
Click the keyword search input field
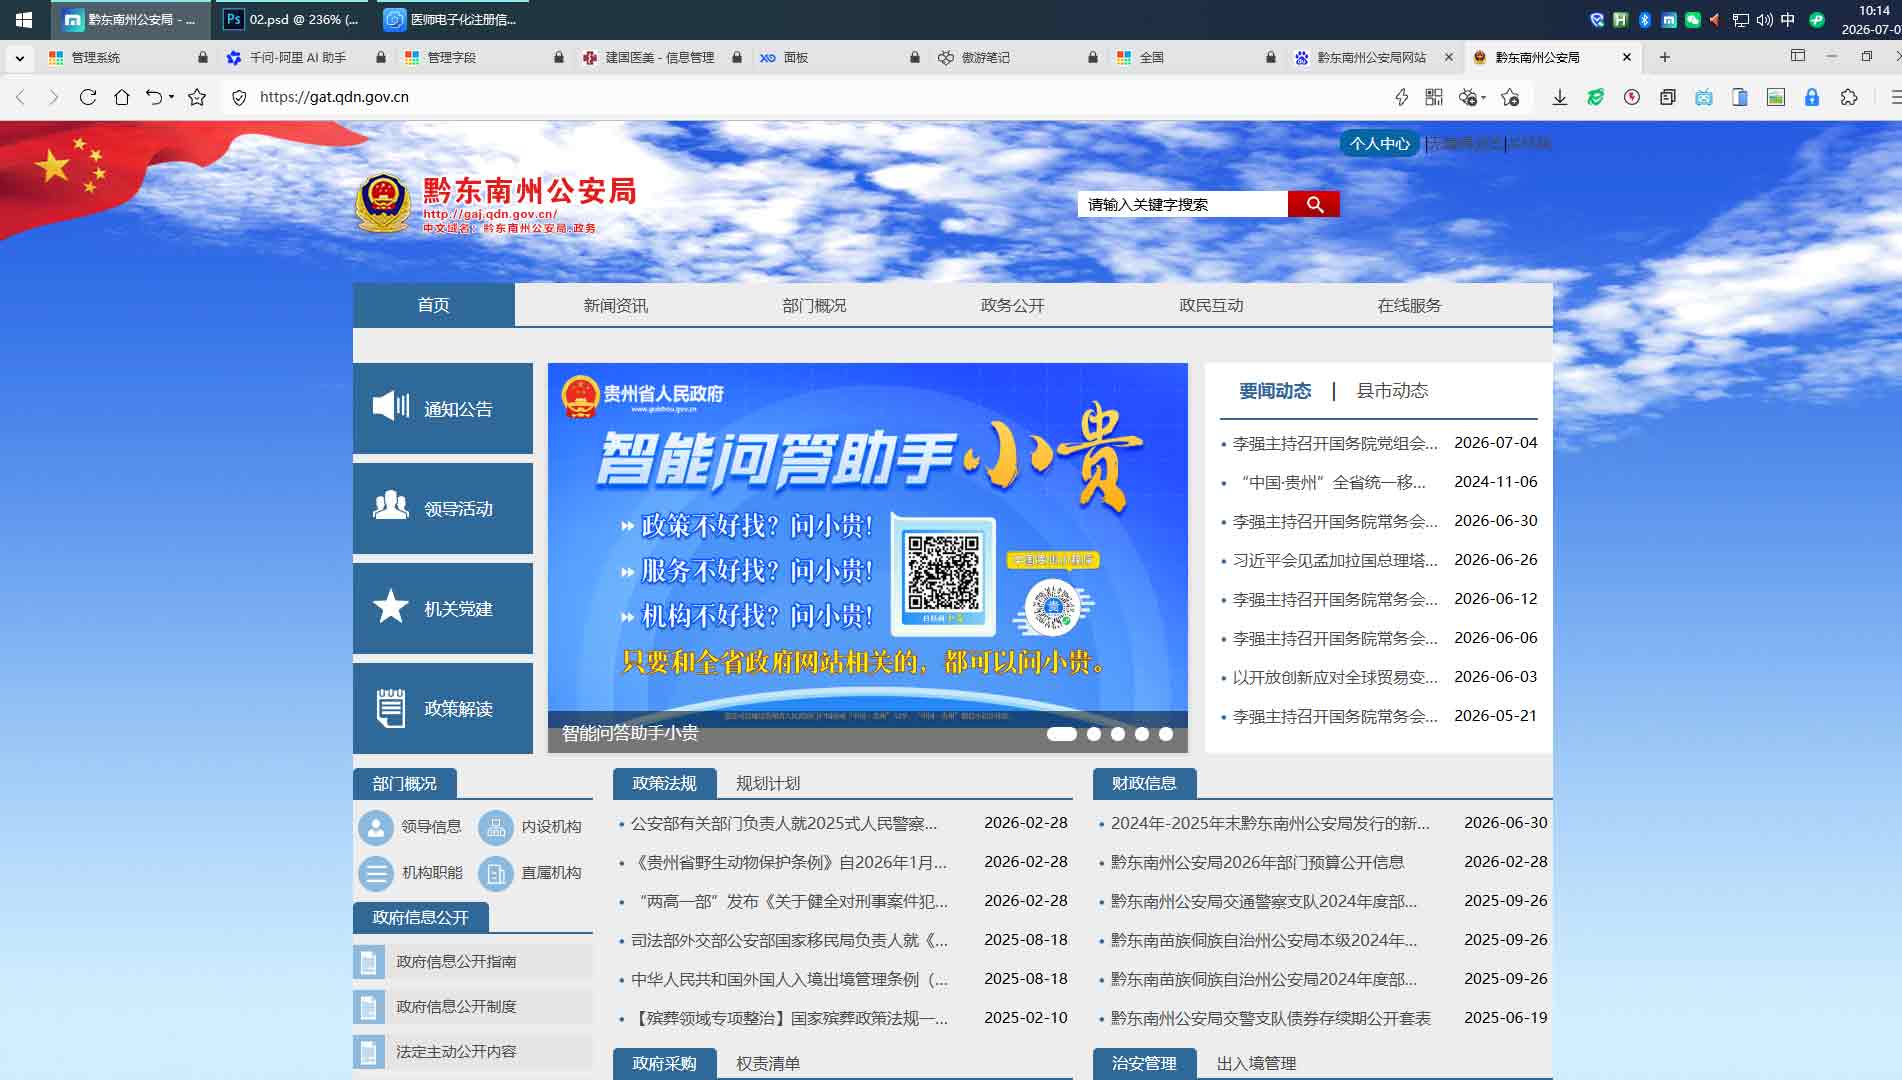click(1183, 204)
